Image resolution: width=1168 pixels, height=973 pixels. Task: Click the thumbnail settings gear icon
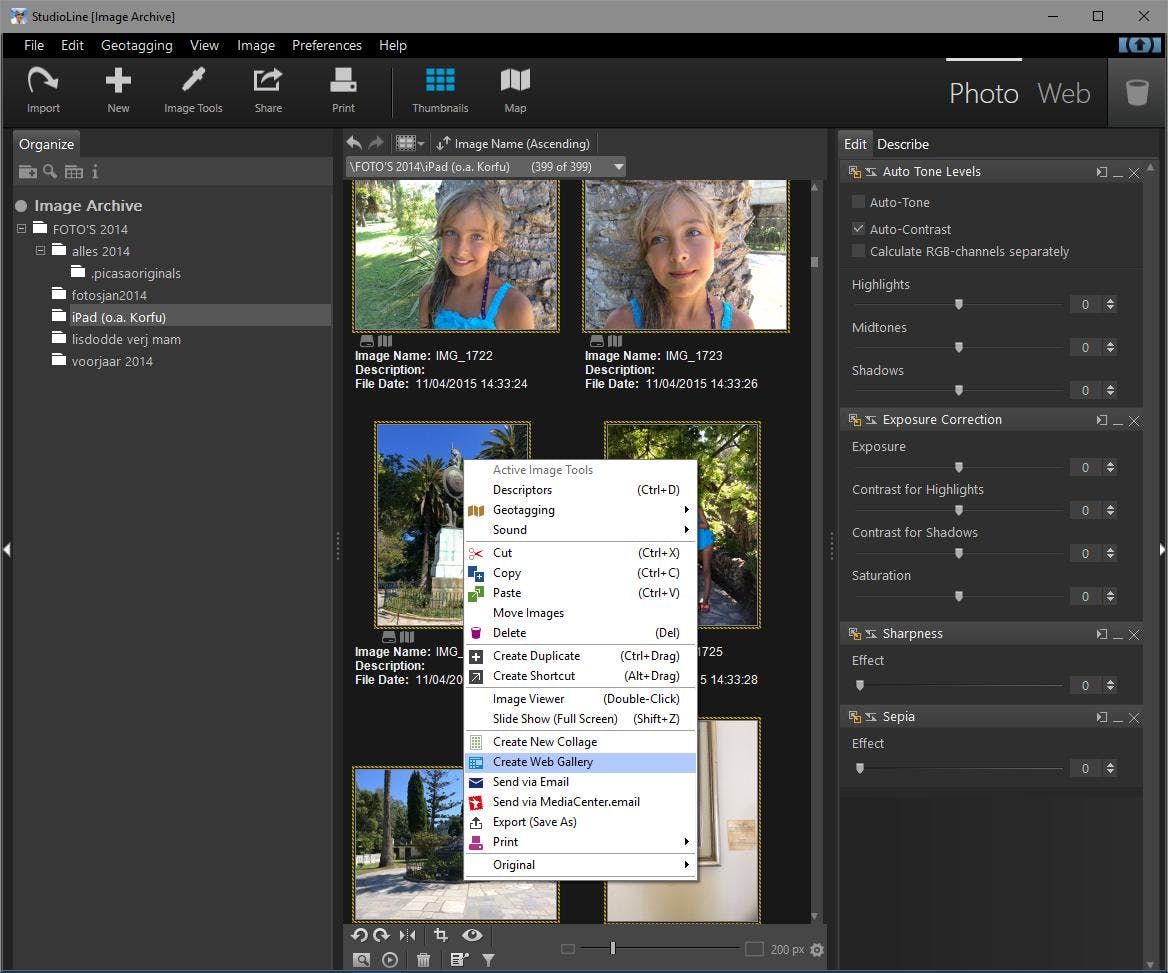point(817,950)
